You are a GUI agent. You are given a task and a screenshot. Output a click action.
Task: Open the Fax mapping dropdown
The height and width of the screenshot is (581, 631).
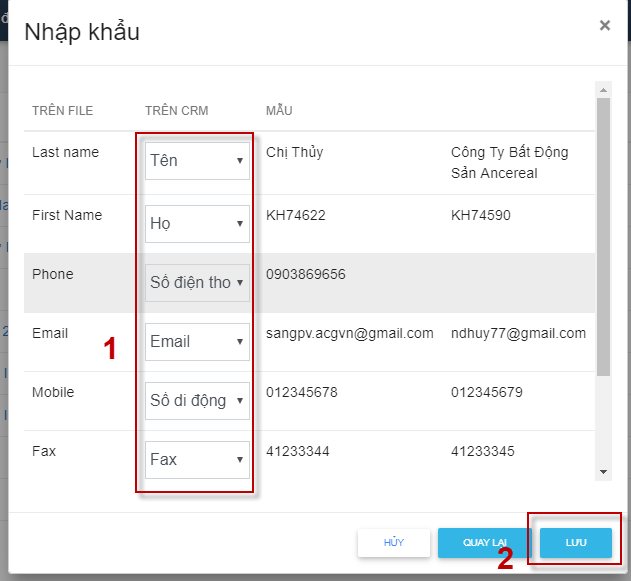(x=197, y=460)
